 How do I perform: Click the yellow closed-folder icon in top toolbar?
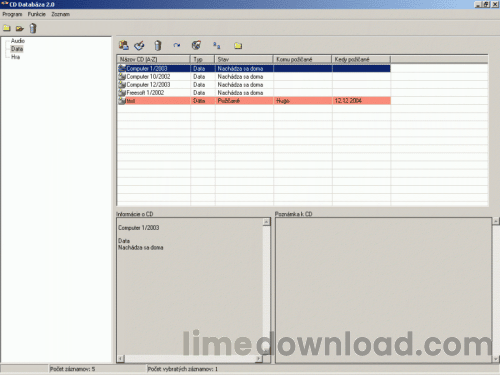[7, 28]
